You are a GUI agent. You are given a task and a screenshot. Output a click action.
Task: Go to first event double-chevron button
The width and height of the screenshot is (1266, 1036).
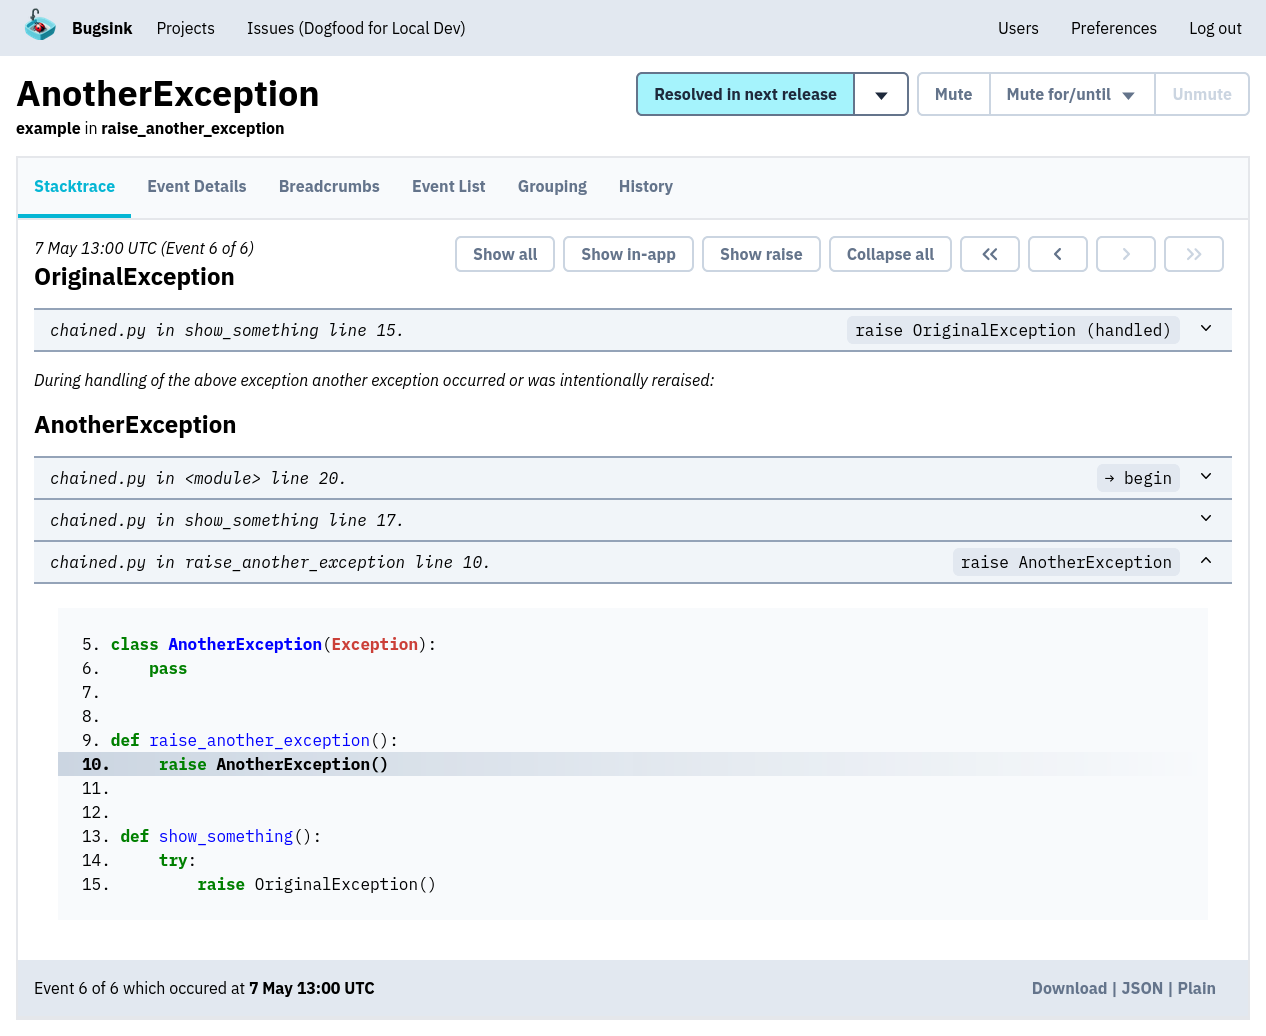[990, 254]
